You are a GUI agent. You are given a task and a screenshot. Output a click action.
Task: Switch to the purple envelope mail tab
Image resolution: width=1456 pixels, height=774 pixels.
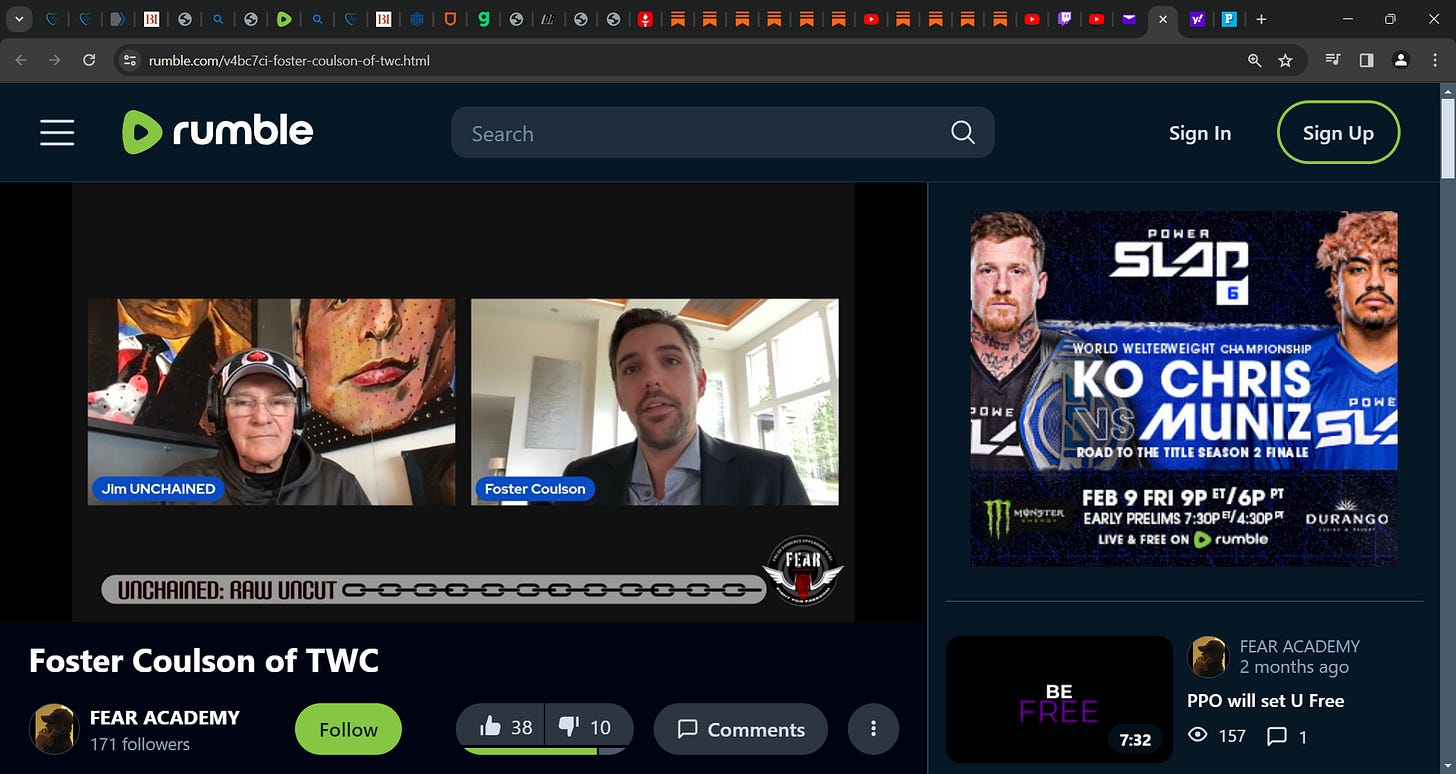click(1129, 19)
